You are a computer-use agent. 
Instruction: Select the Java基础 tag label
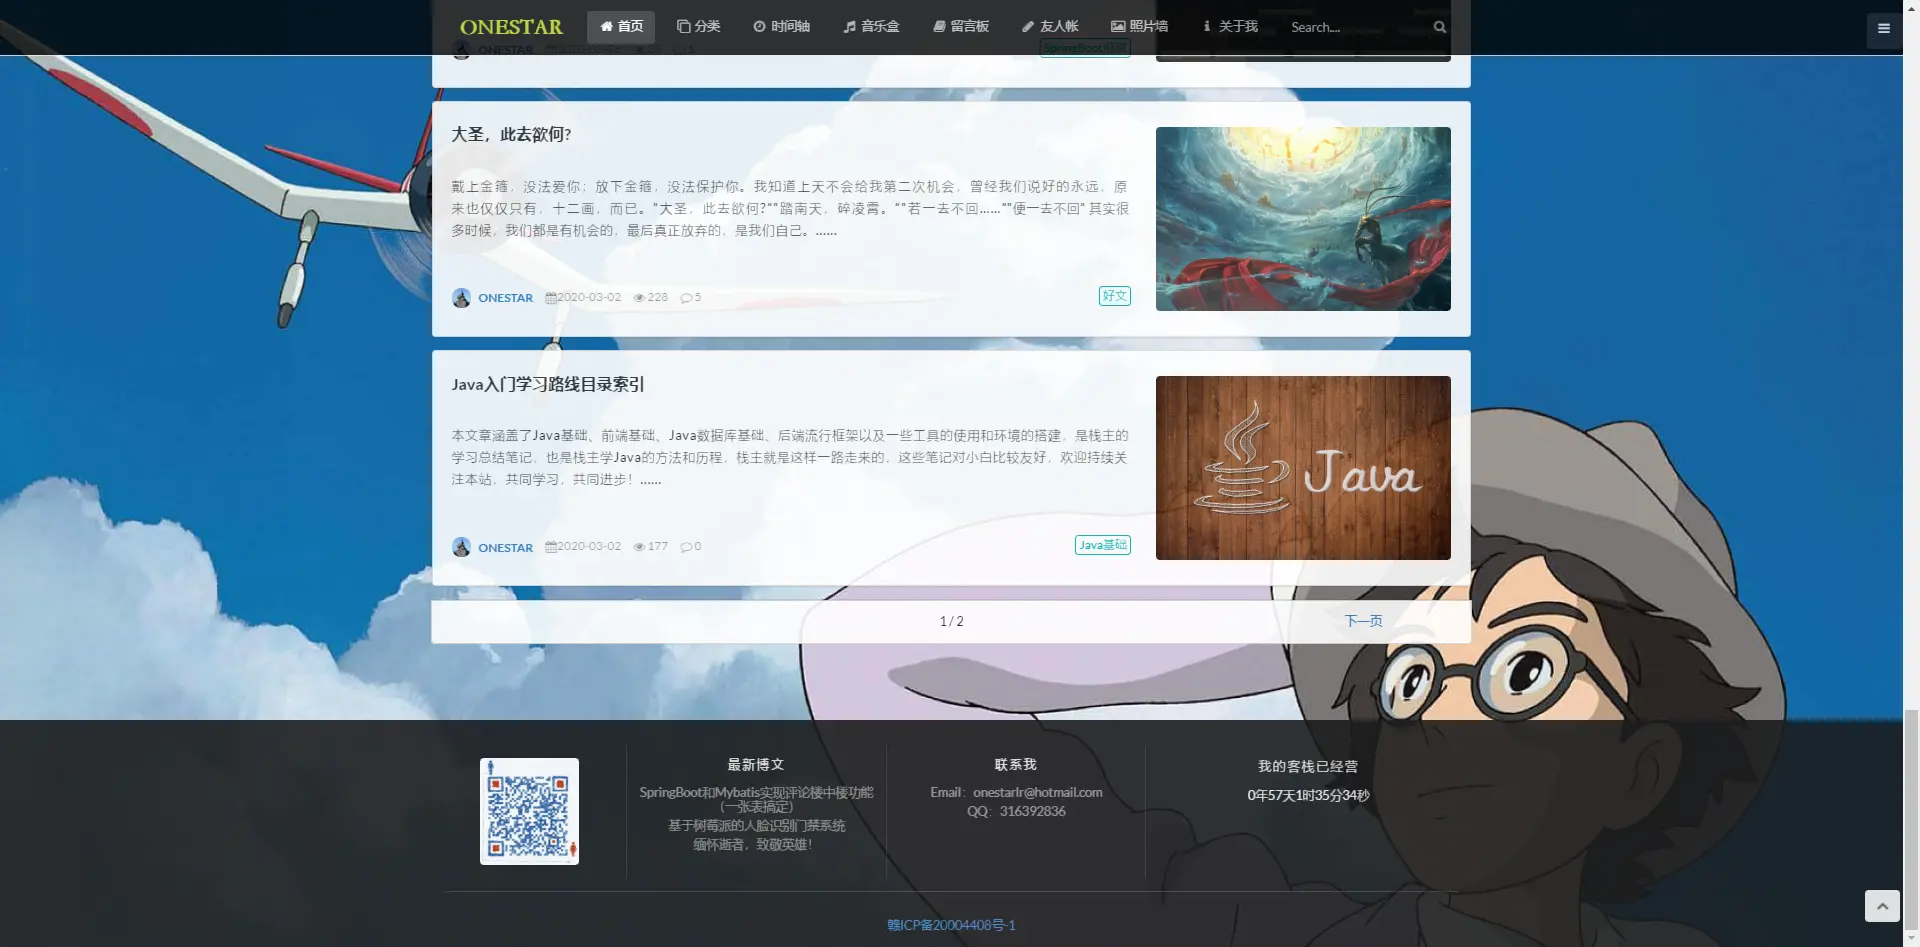click(1103, 545)
